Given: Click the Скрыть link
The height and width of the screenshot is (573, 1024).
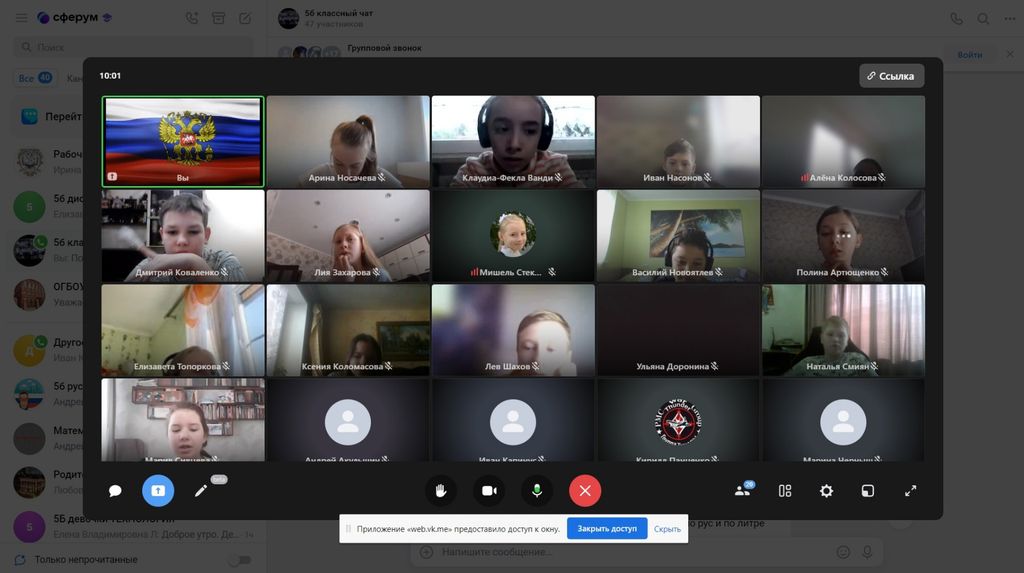Looking at the screenshot, I should (x=667, y=529).
